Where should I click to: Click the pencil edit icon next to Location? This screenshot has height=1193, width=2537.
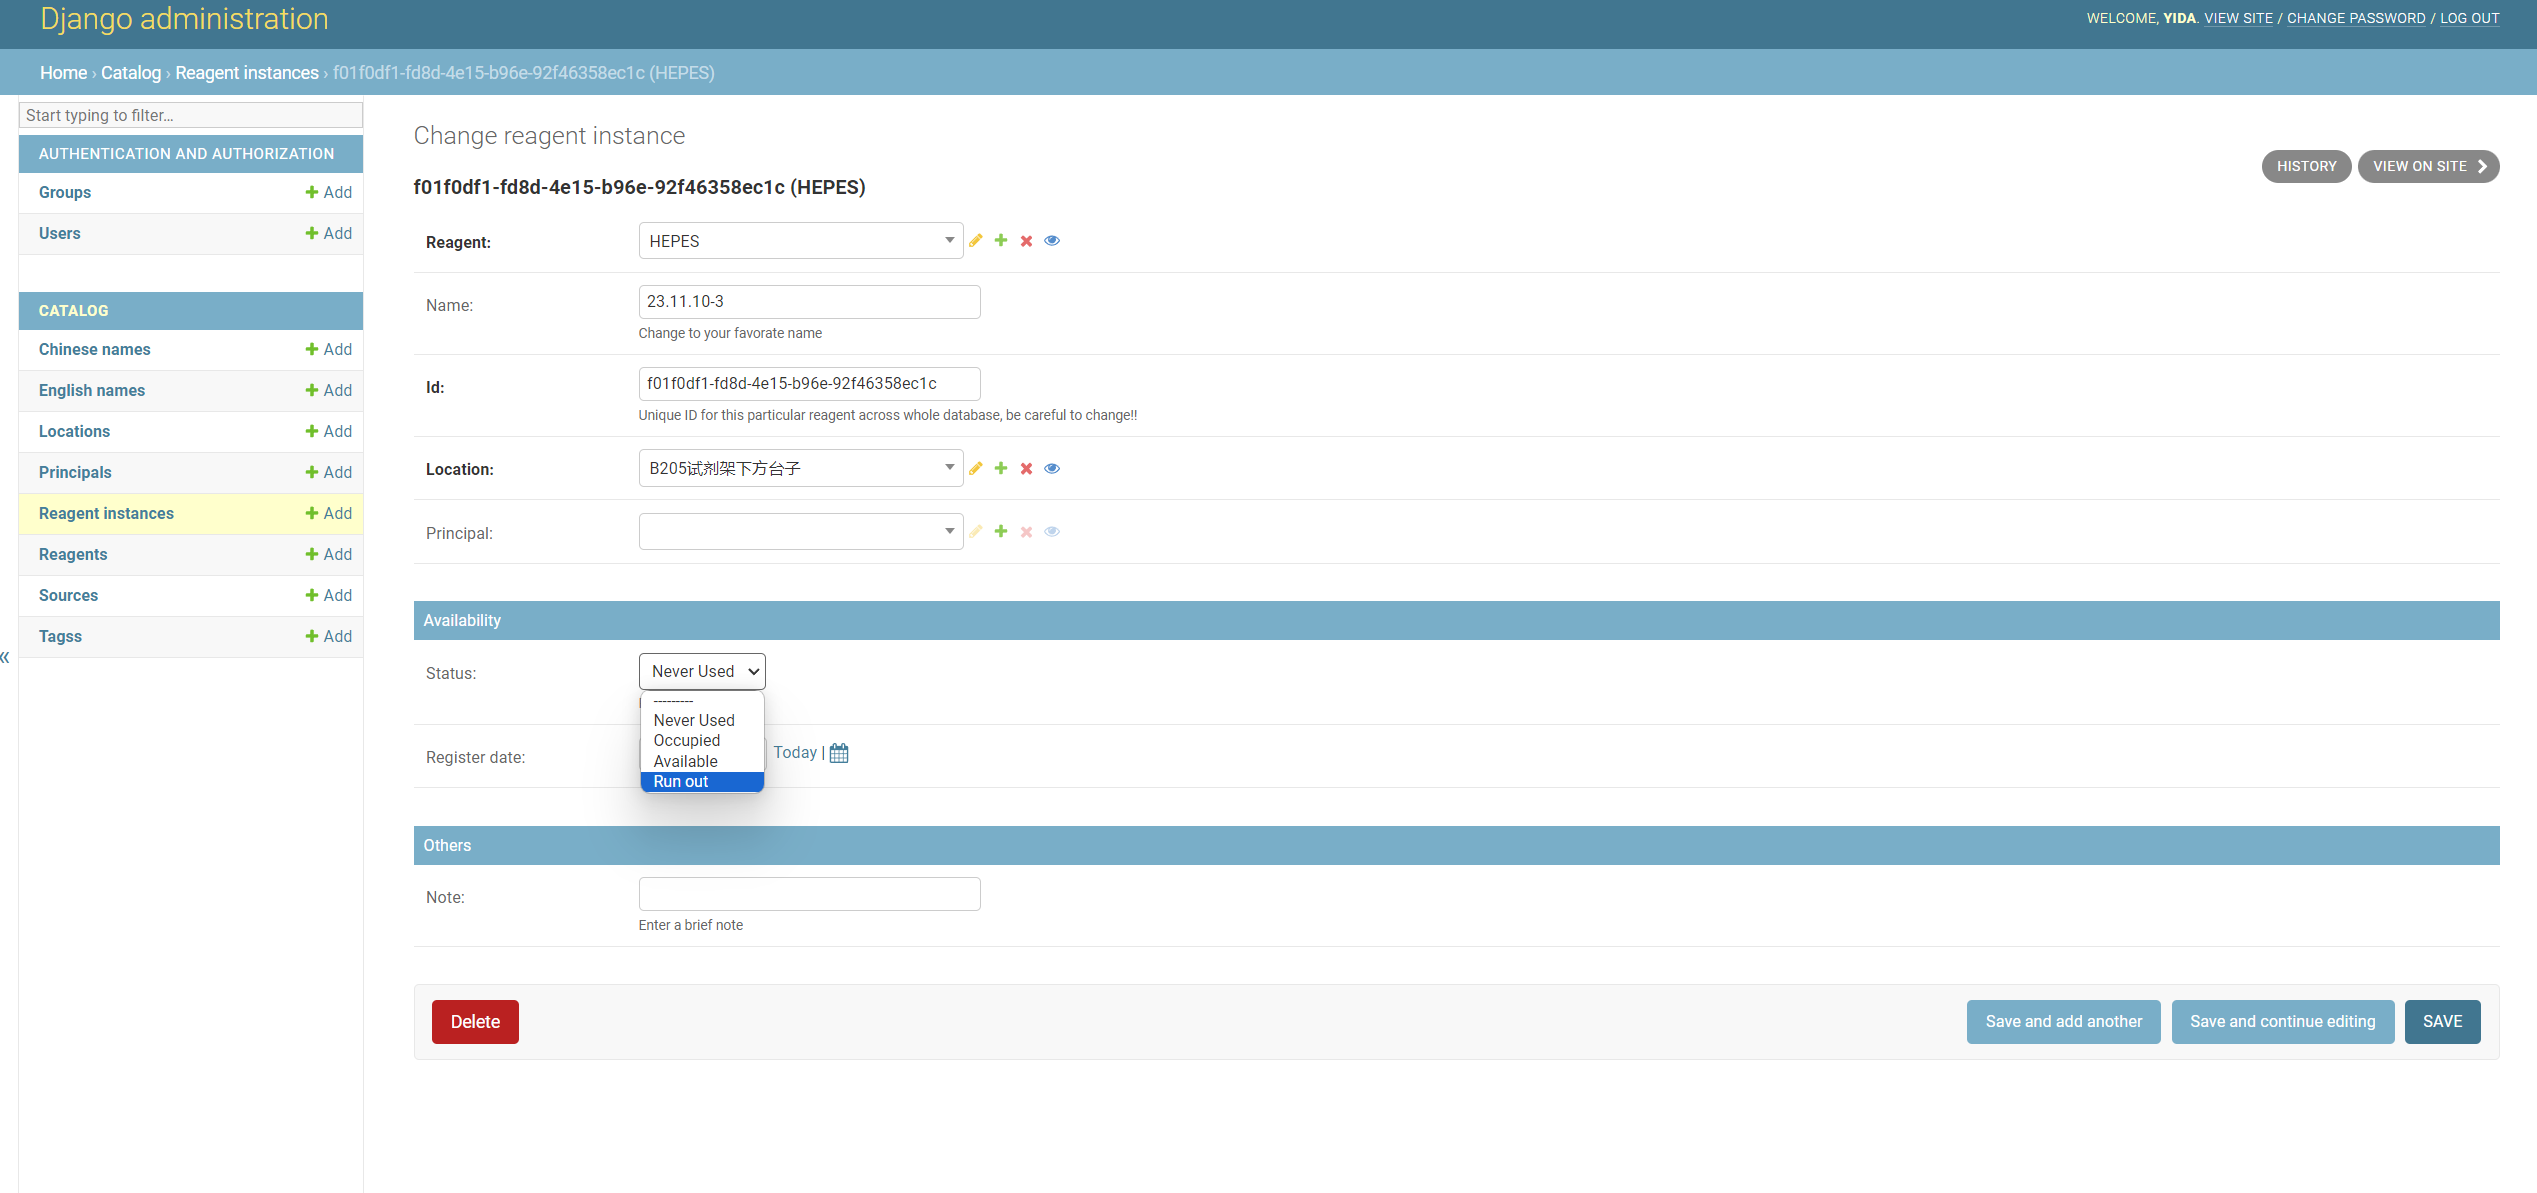coord(976,468)
